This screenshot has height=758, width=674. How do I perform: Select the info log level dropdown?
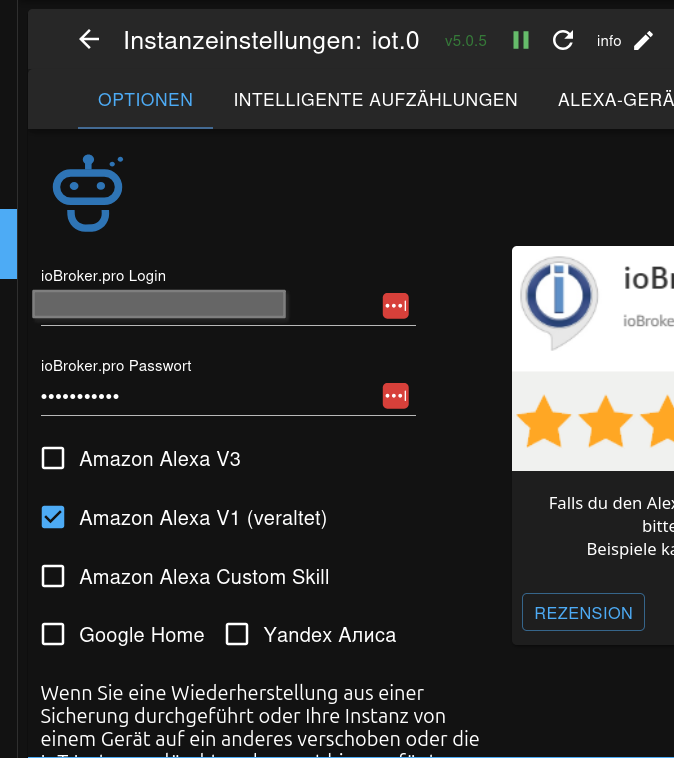click(x=609, y=41)
